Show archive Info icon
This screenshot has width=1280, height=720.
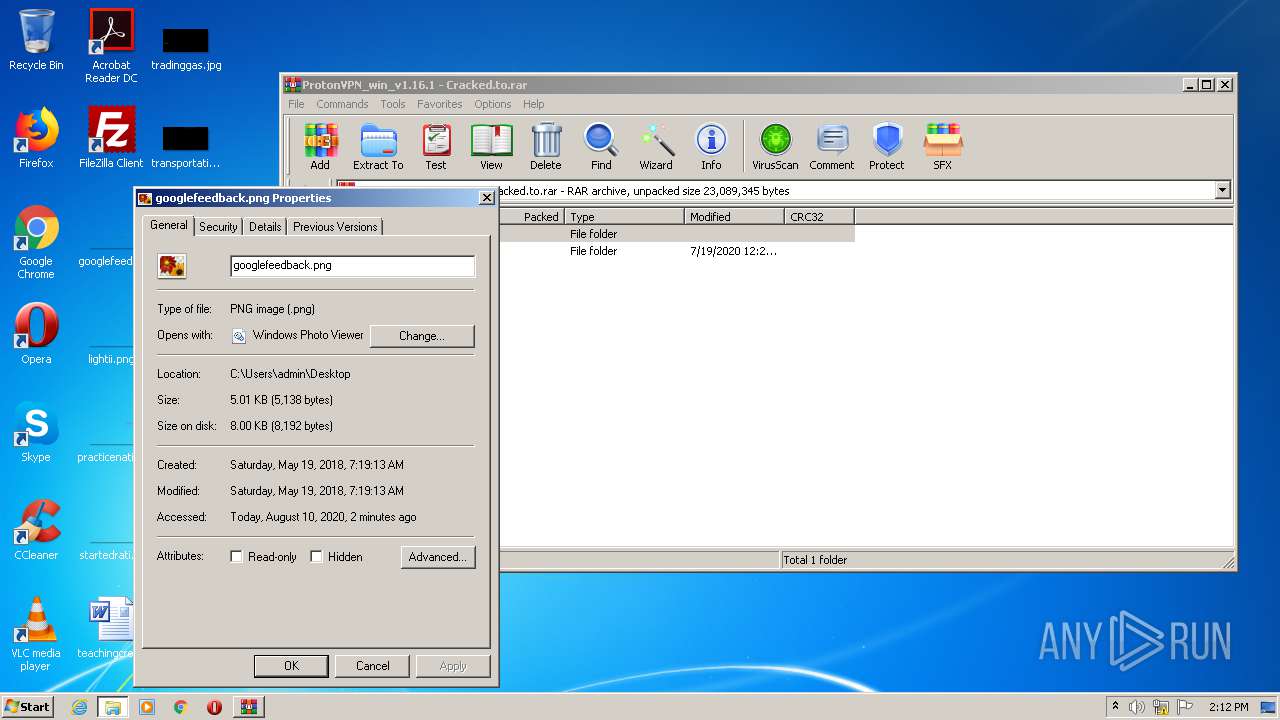coord(711,147)
